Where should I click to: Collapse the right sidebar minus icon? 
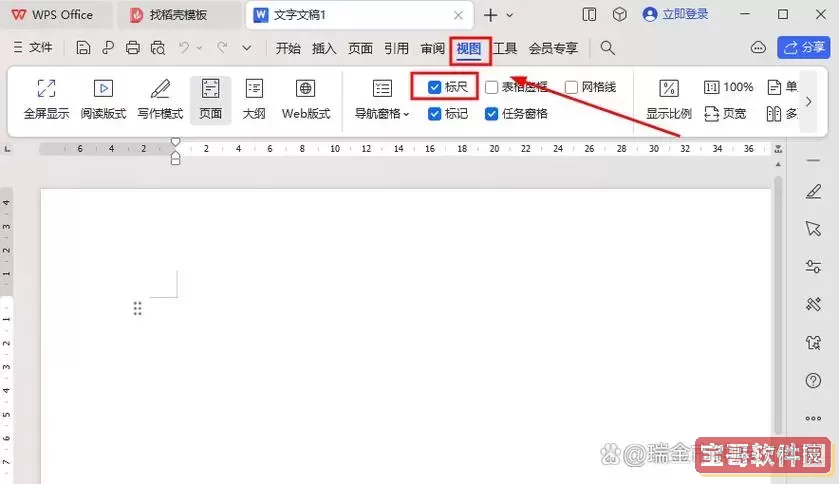[813, 160]
